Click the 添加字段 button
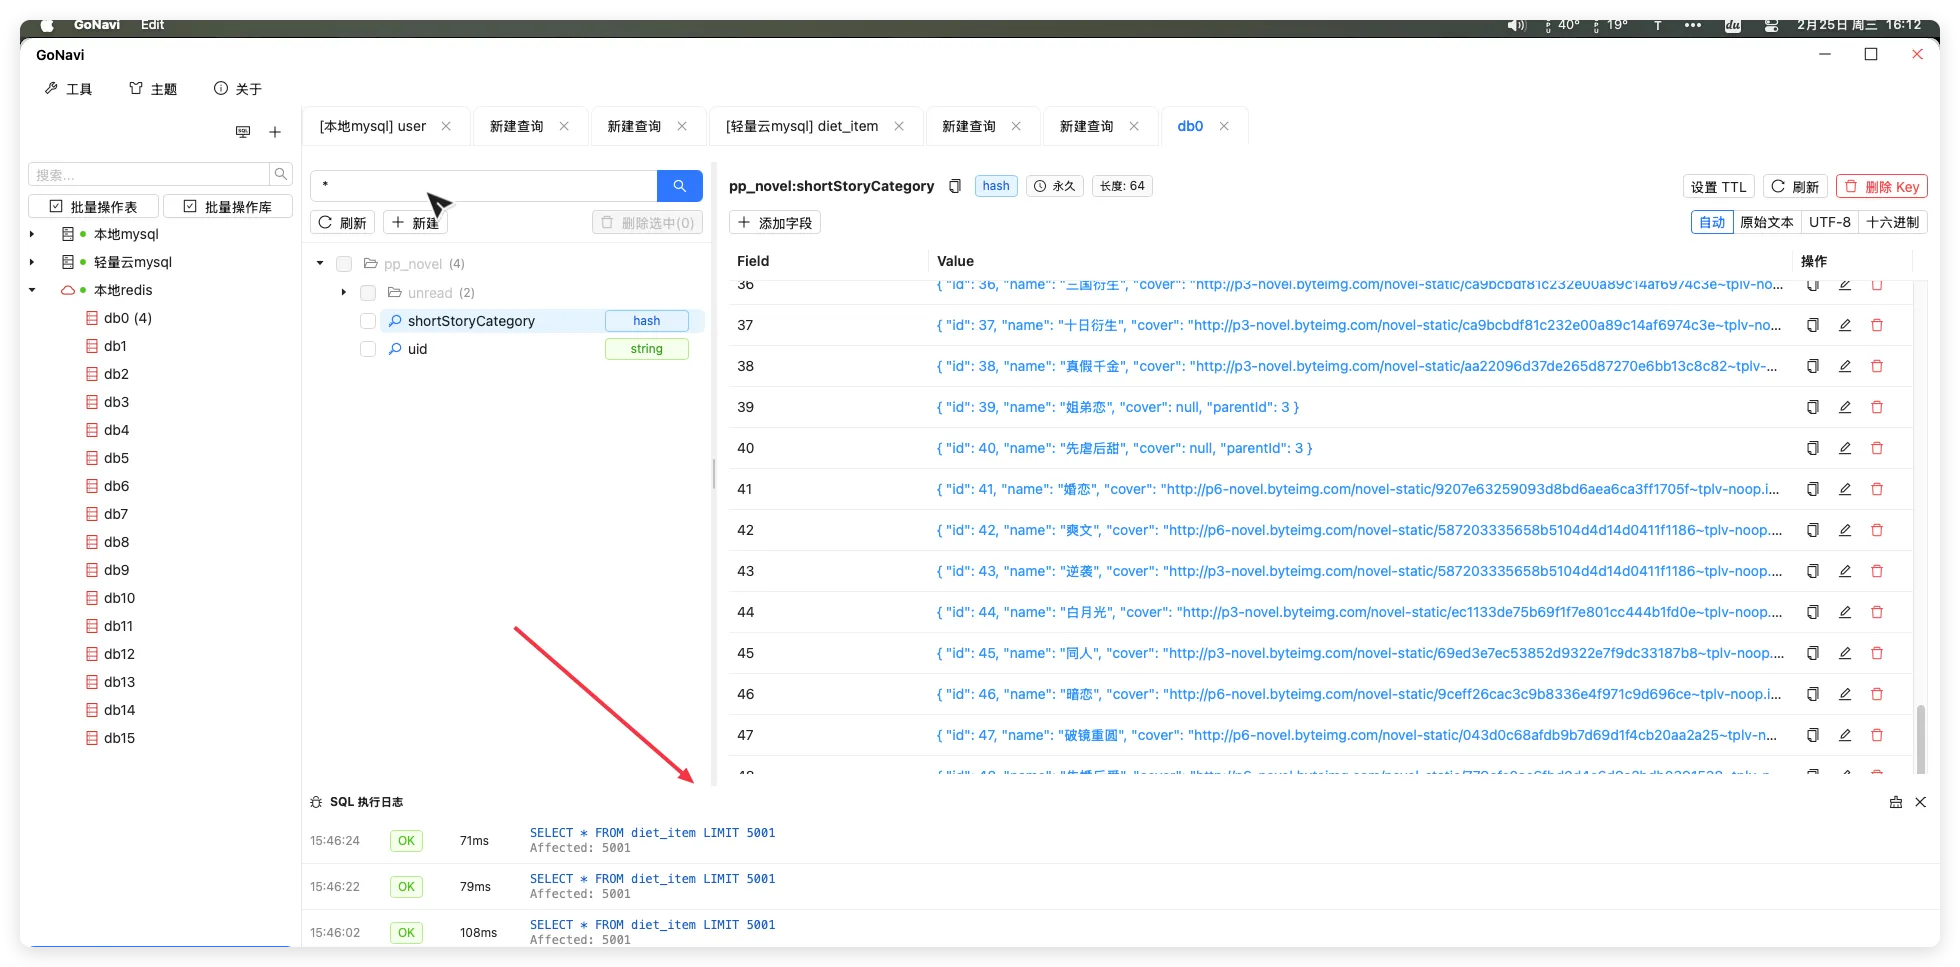1960x967 pixels. coord(775,223)
